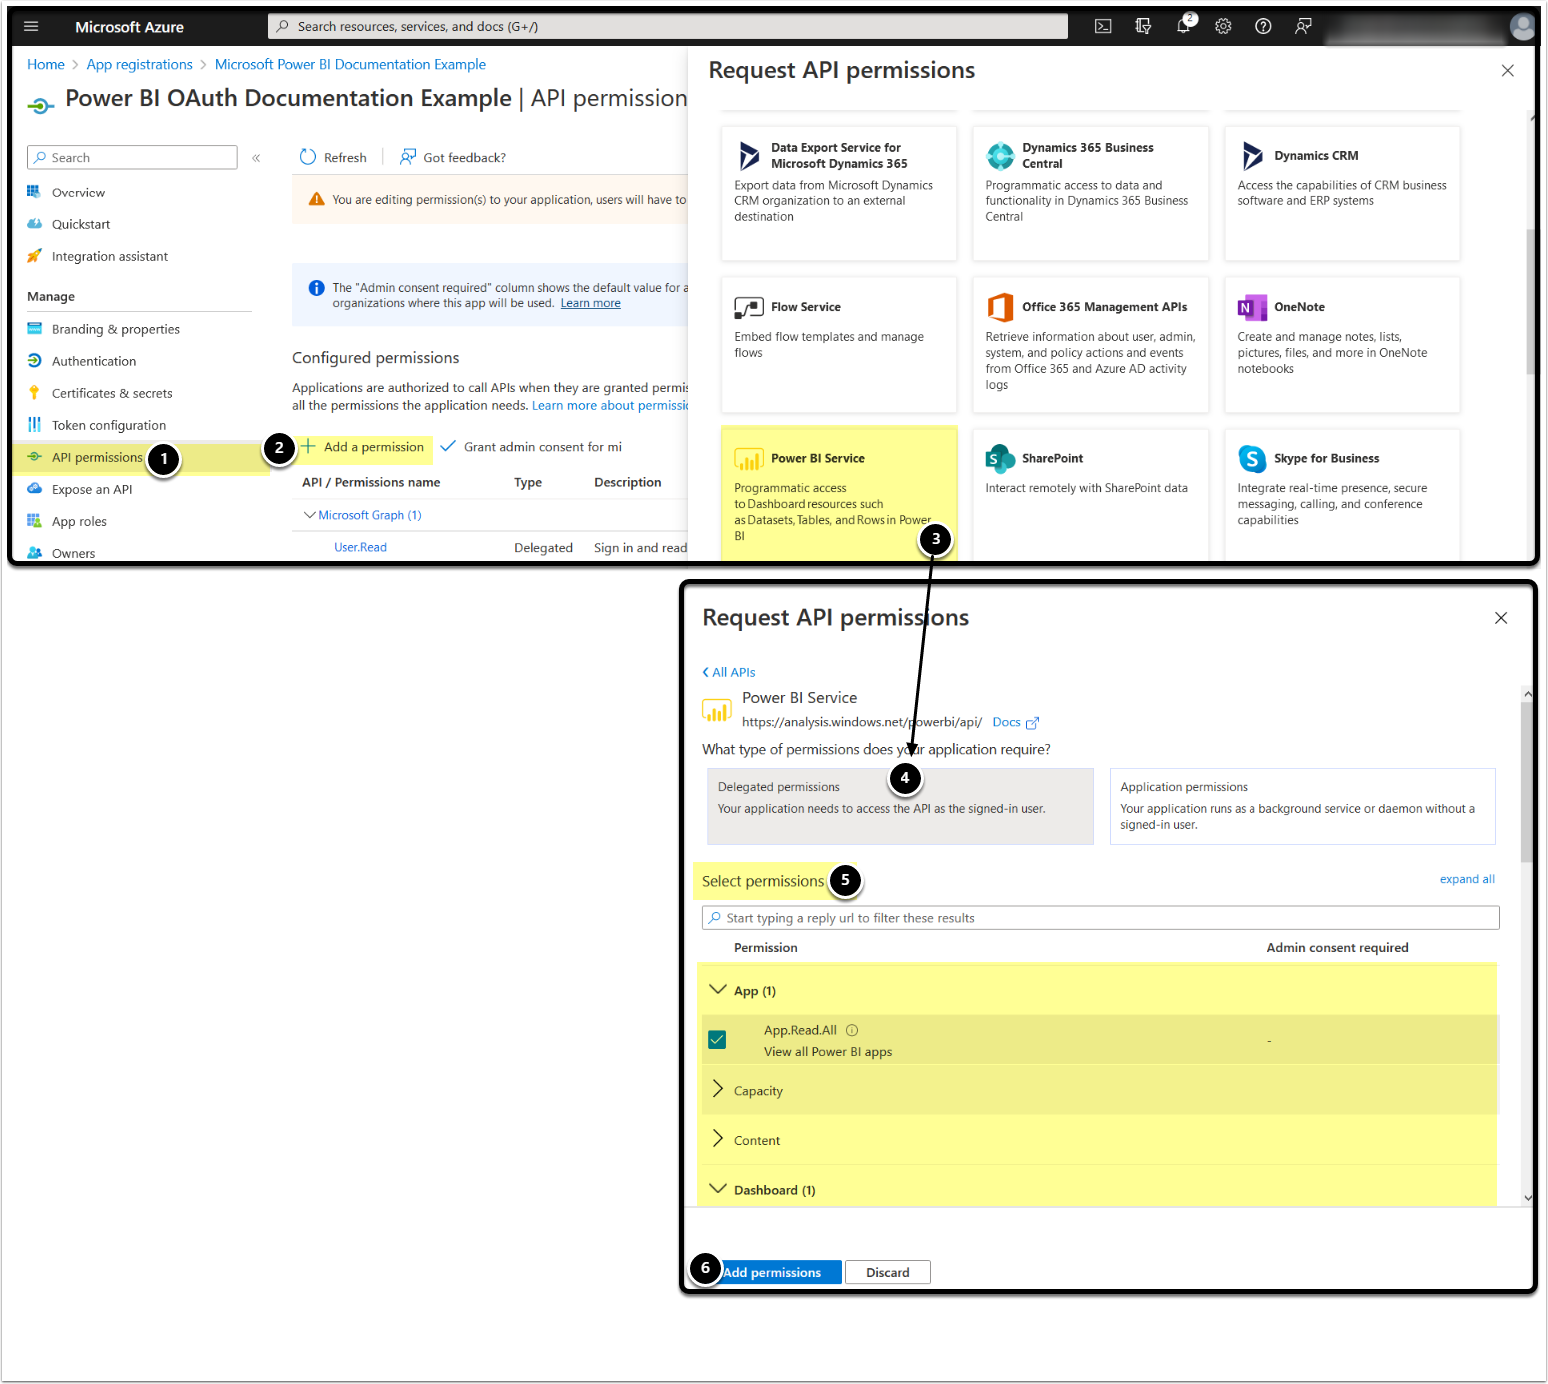Click the user account avatar
Screen dimensions: 1548x1384
pyautogui.click(x=1522, y=27)
